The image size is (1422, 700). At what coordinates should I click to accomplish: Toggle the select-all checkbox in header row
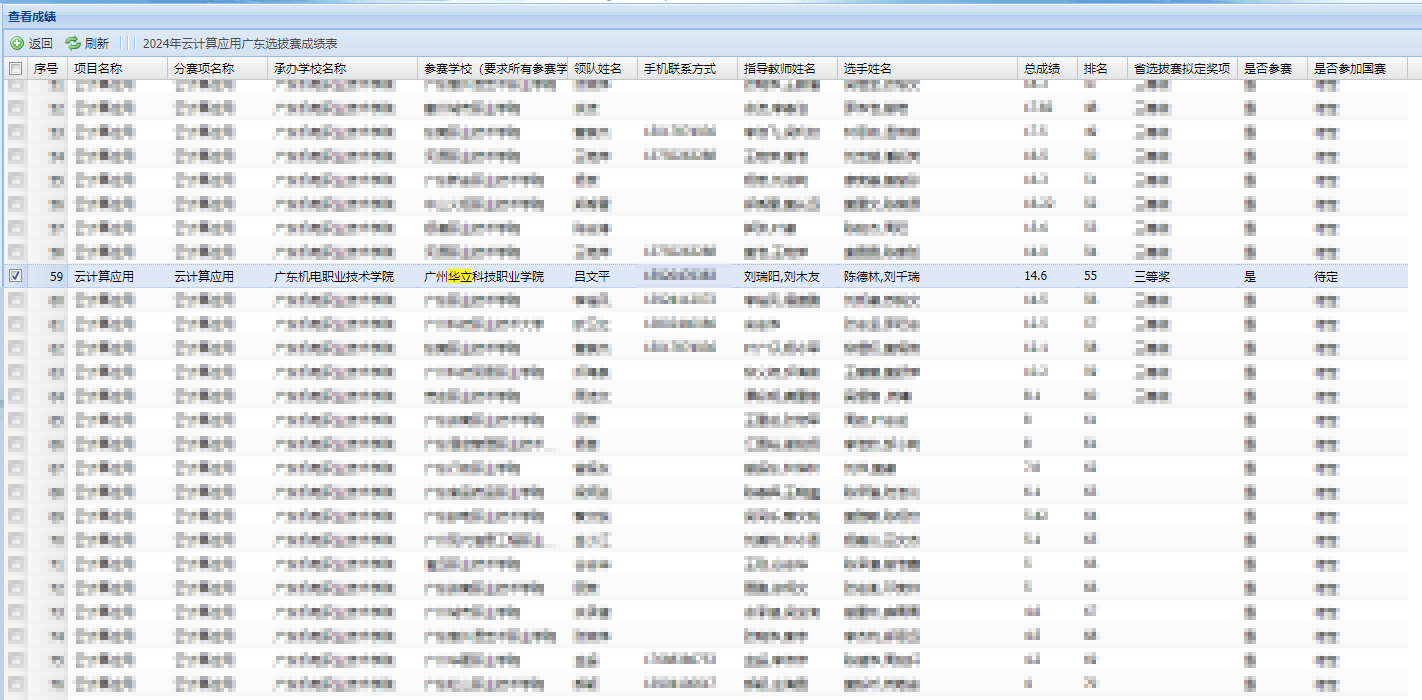coord(15,69)
